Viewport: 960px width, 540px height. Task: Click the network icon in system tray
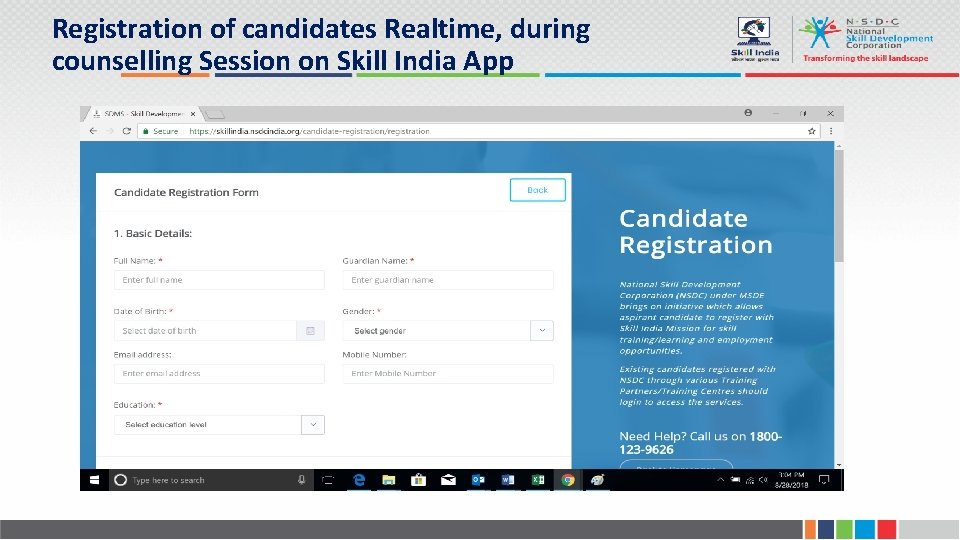point(750,480)
